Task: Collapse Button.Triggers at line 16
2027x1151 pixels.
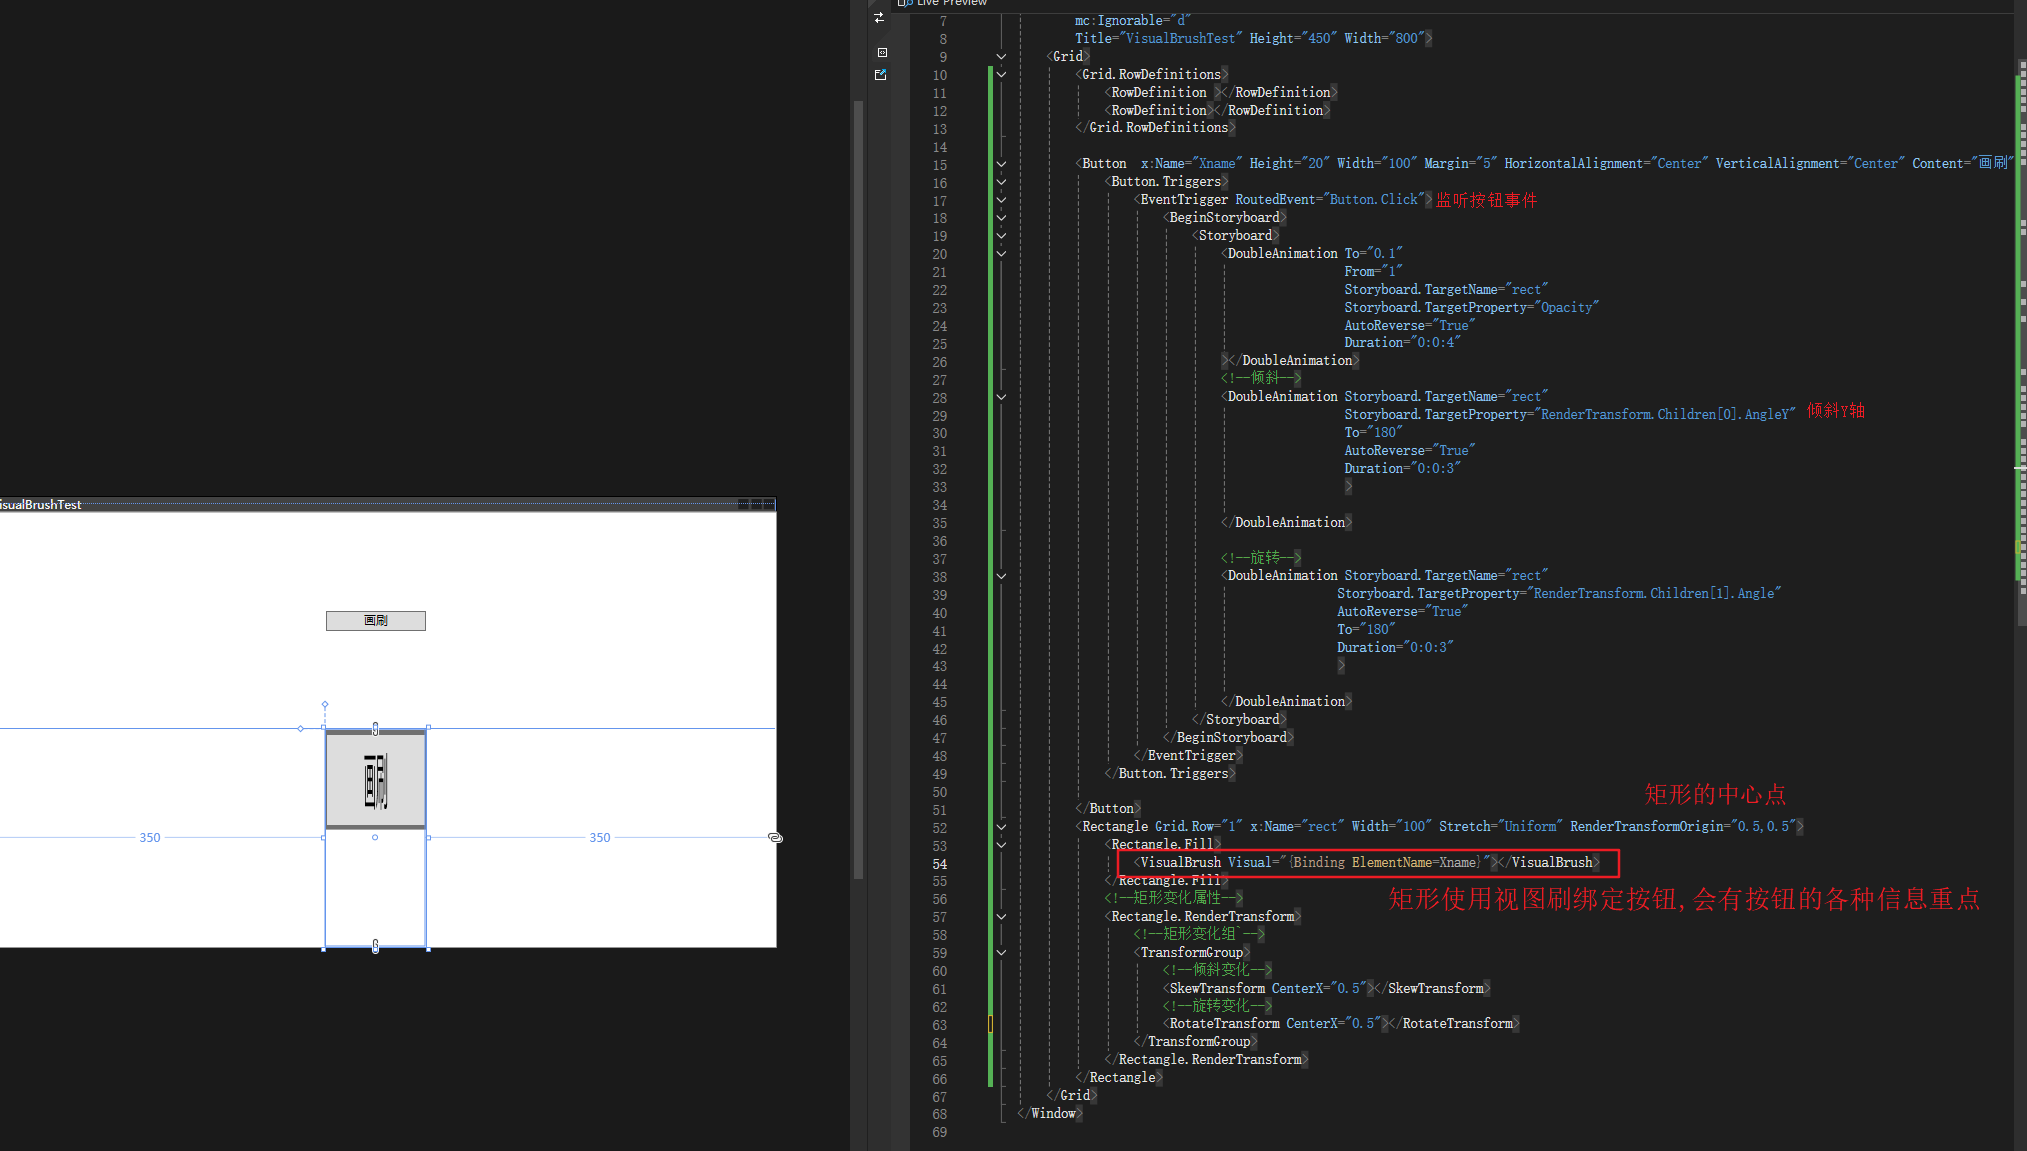Action: click(1001, 181)
